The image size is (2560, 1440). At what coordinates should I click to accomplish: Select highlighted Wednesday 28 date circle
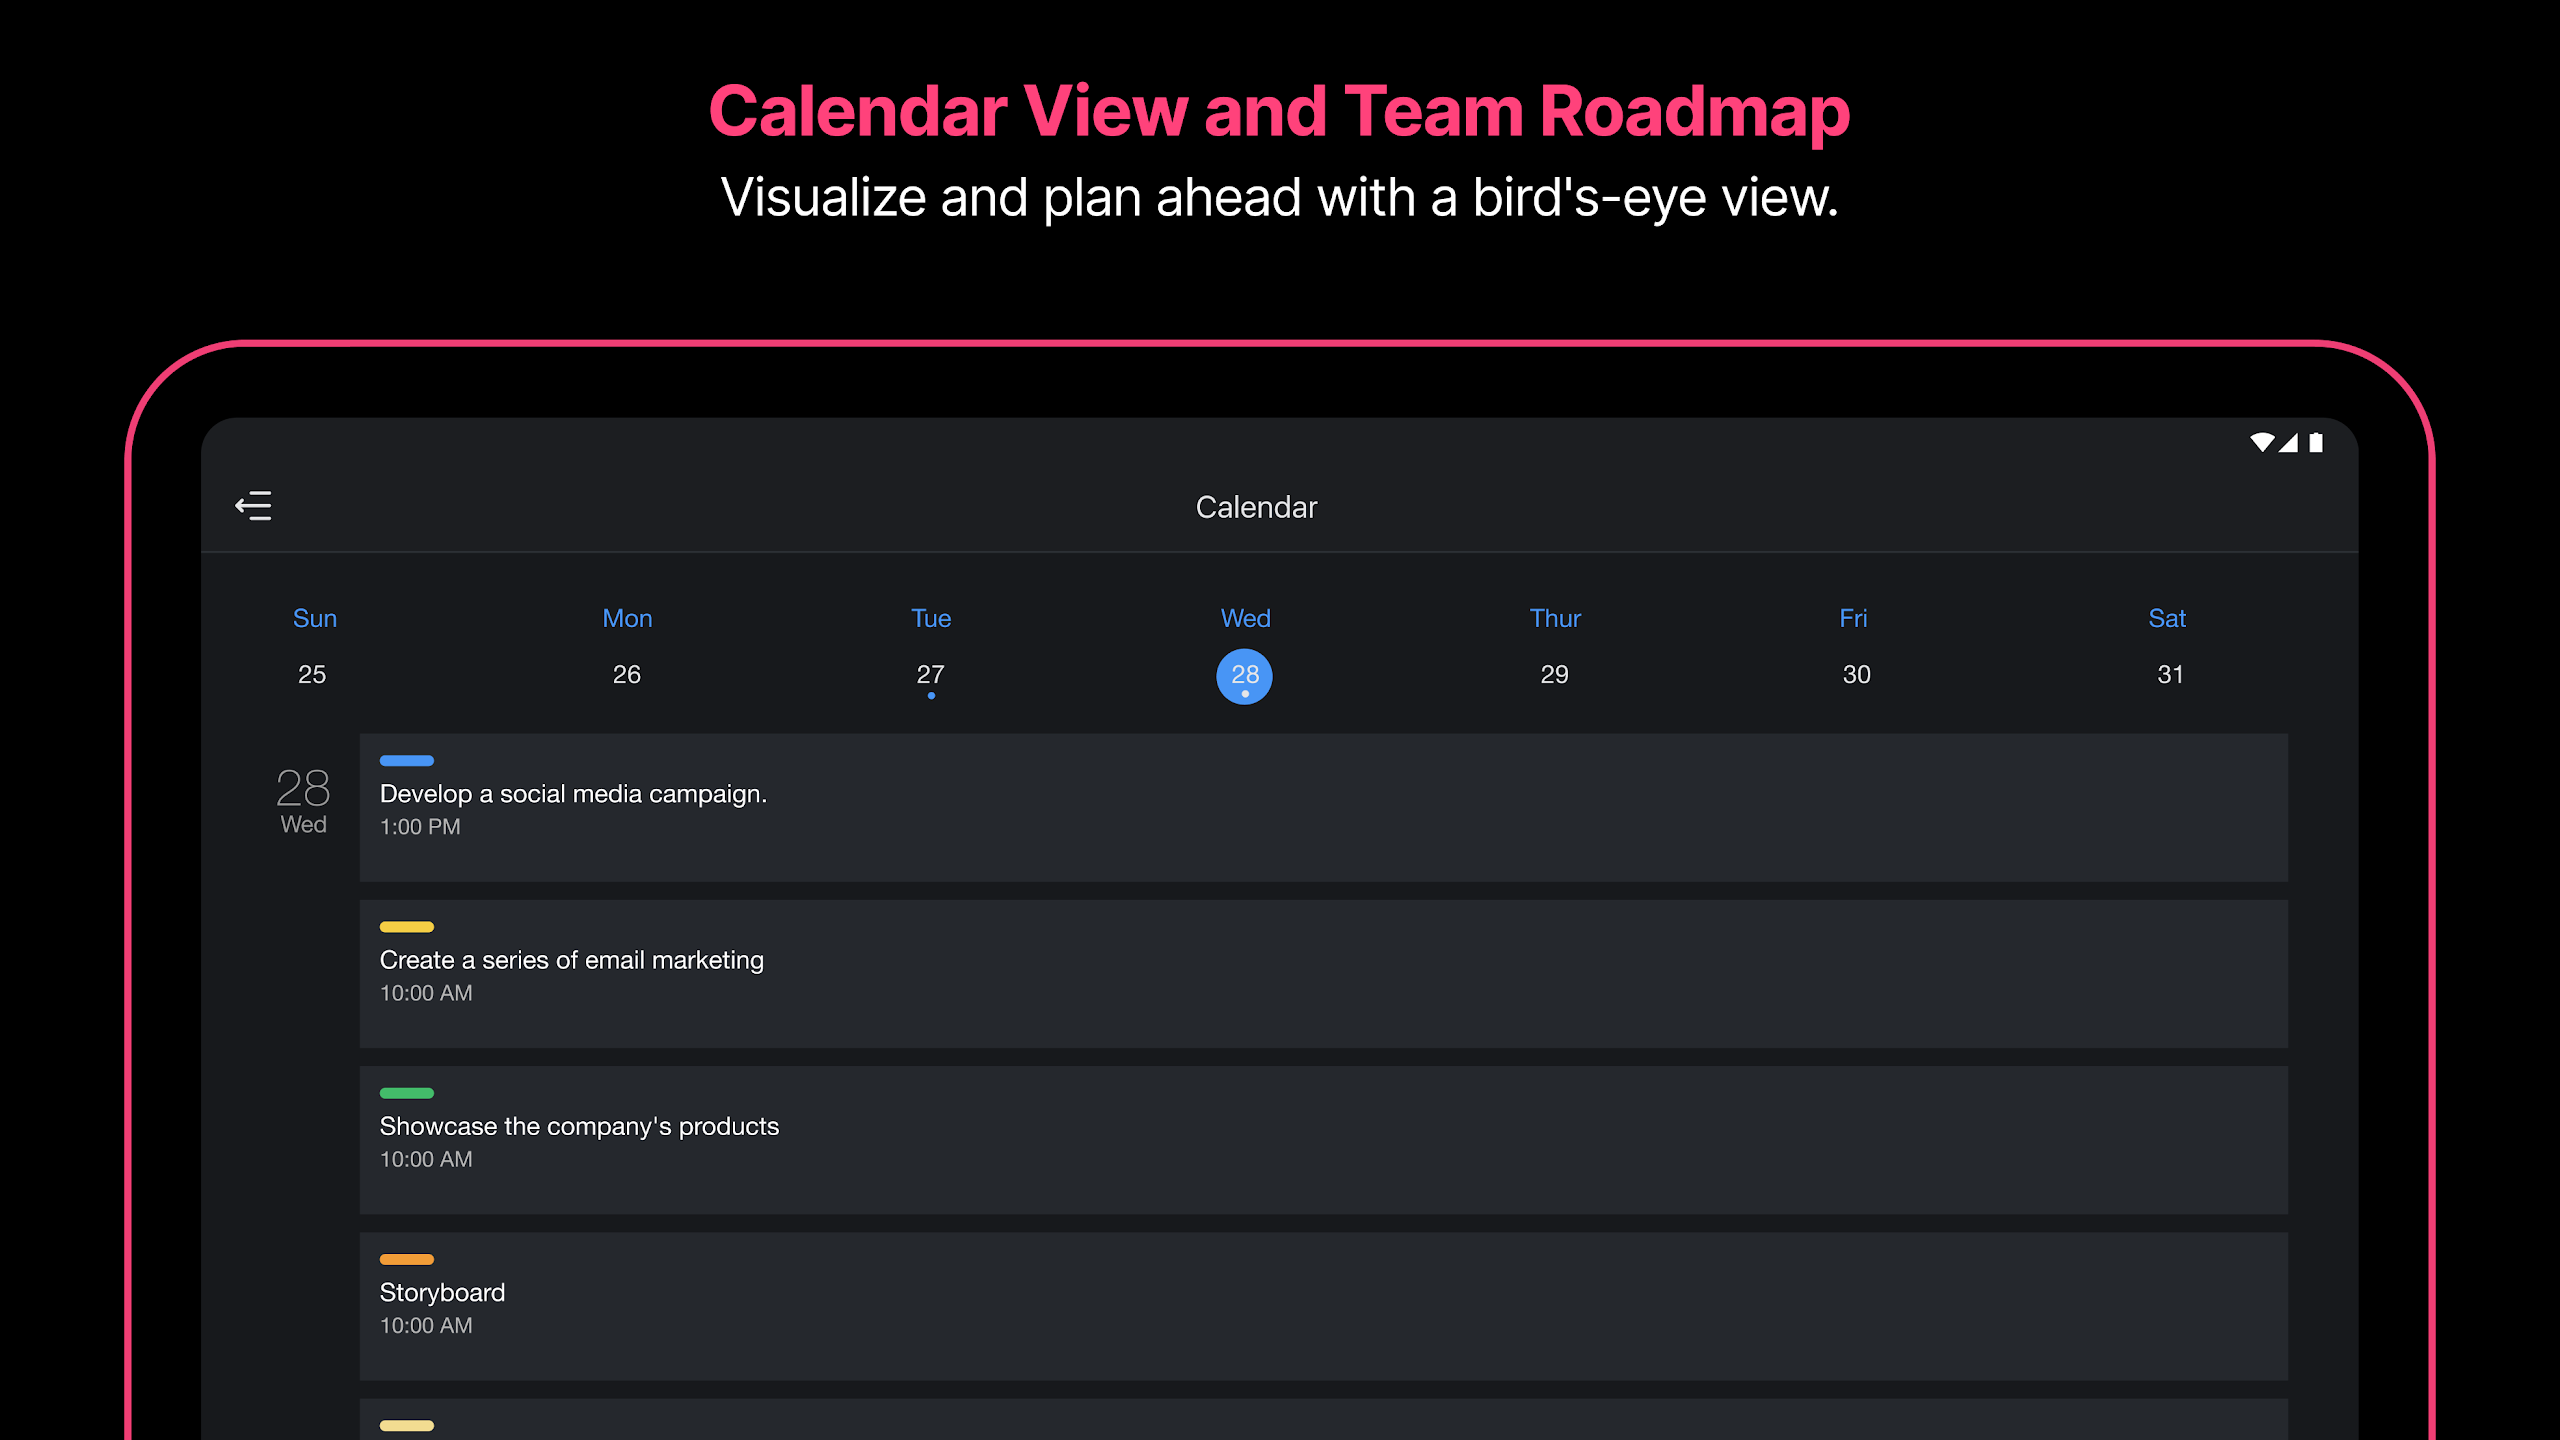(x=1245, y=677)
